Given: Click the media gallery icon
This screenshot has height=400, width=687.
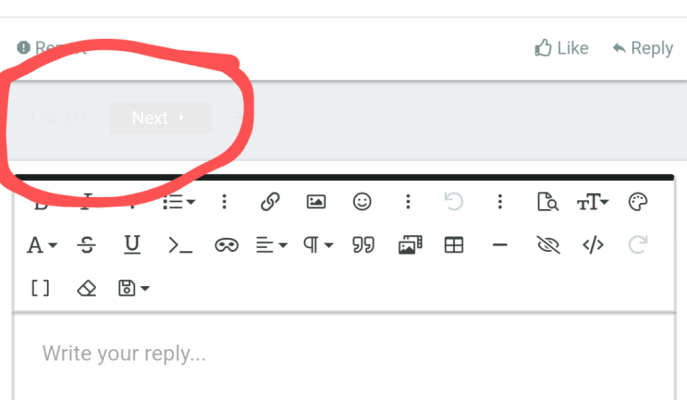Looking at the screenshot, I should (x=410, y=245).
